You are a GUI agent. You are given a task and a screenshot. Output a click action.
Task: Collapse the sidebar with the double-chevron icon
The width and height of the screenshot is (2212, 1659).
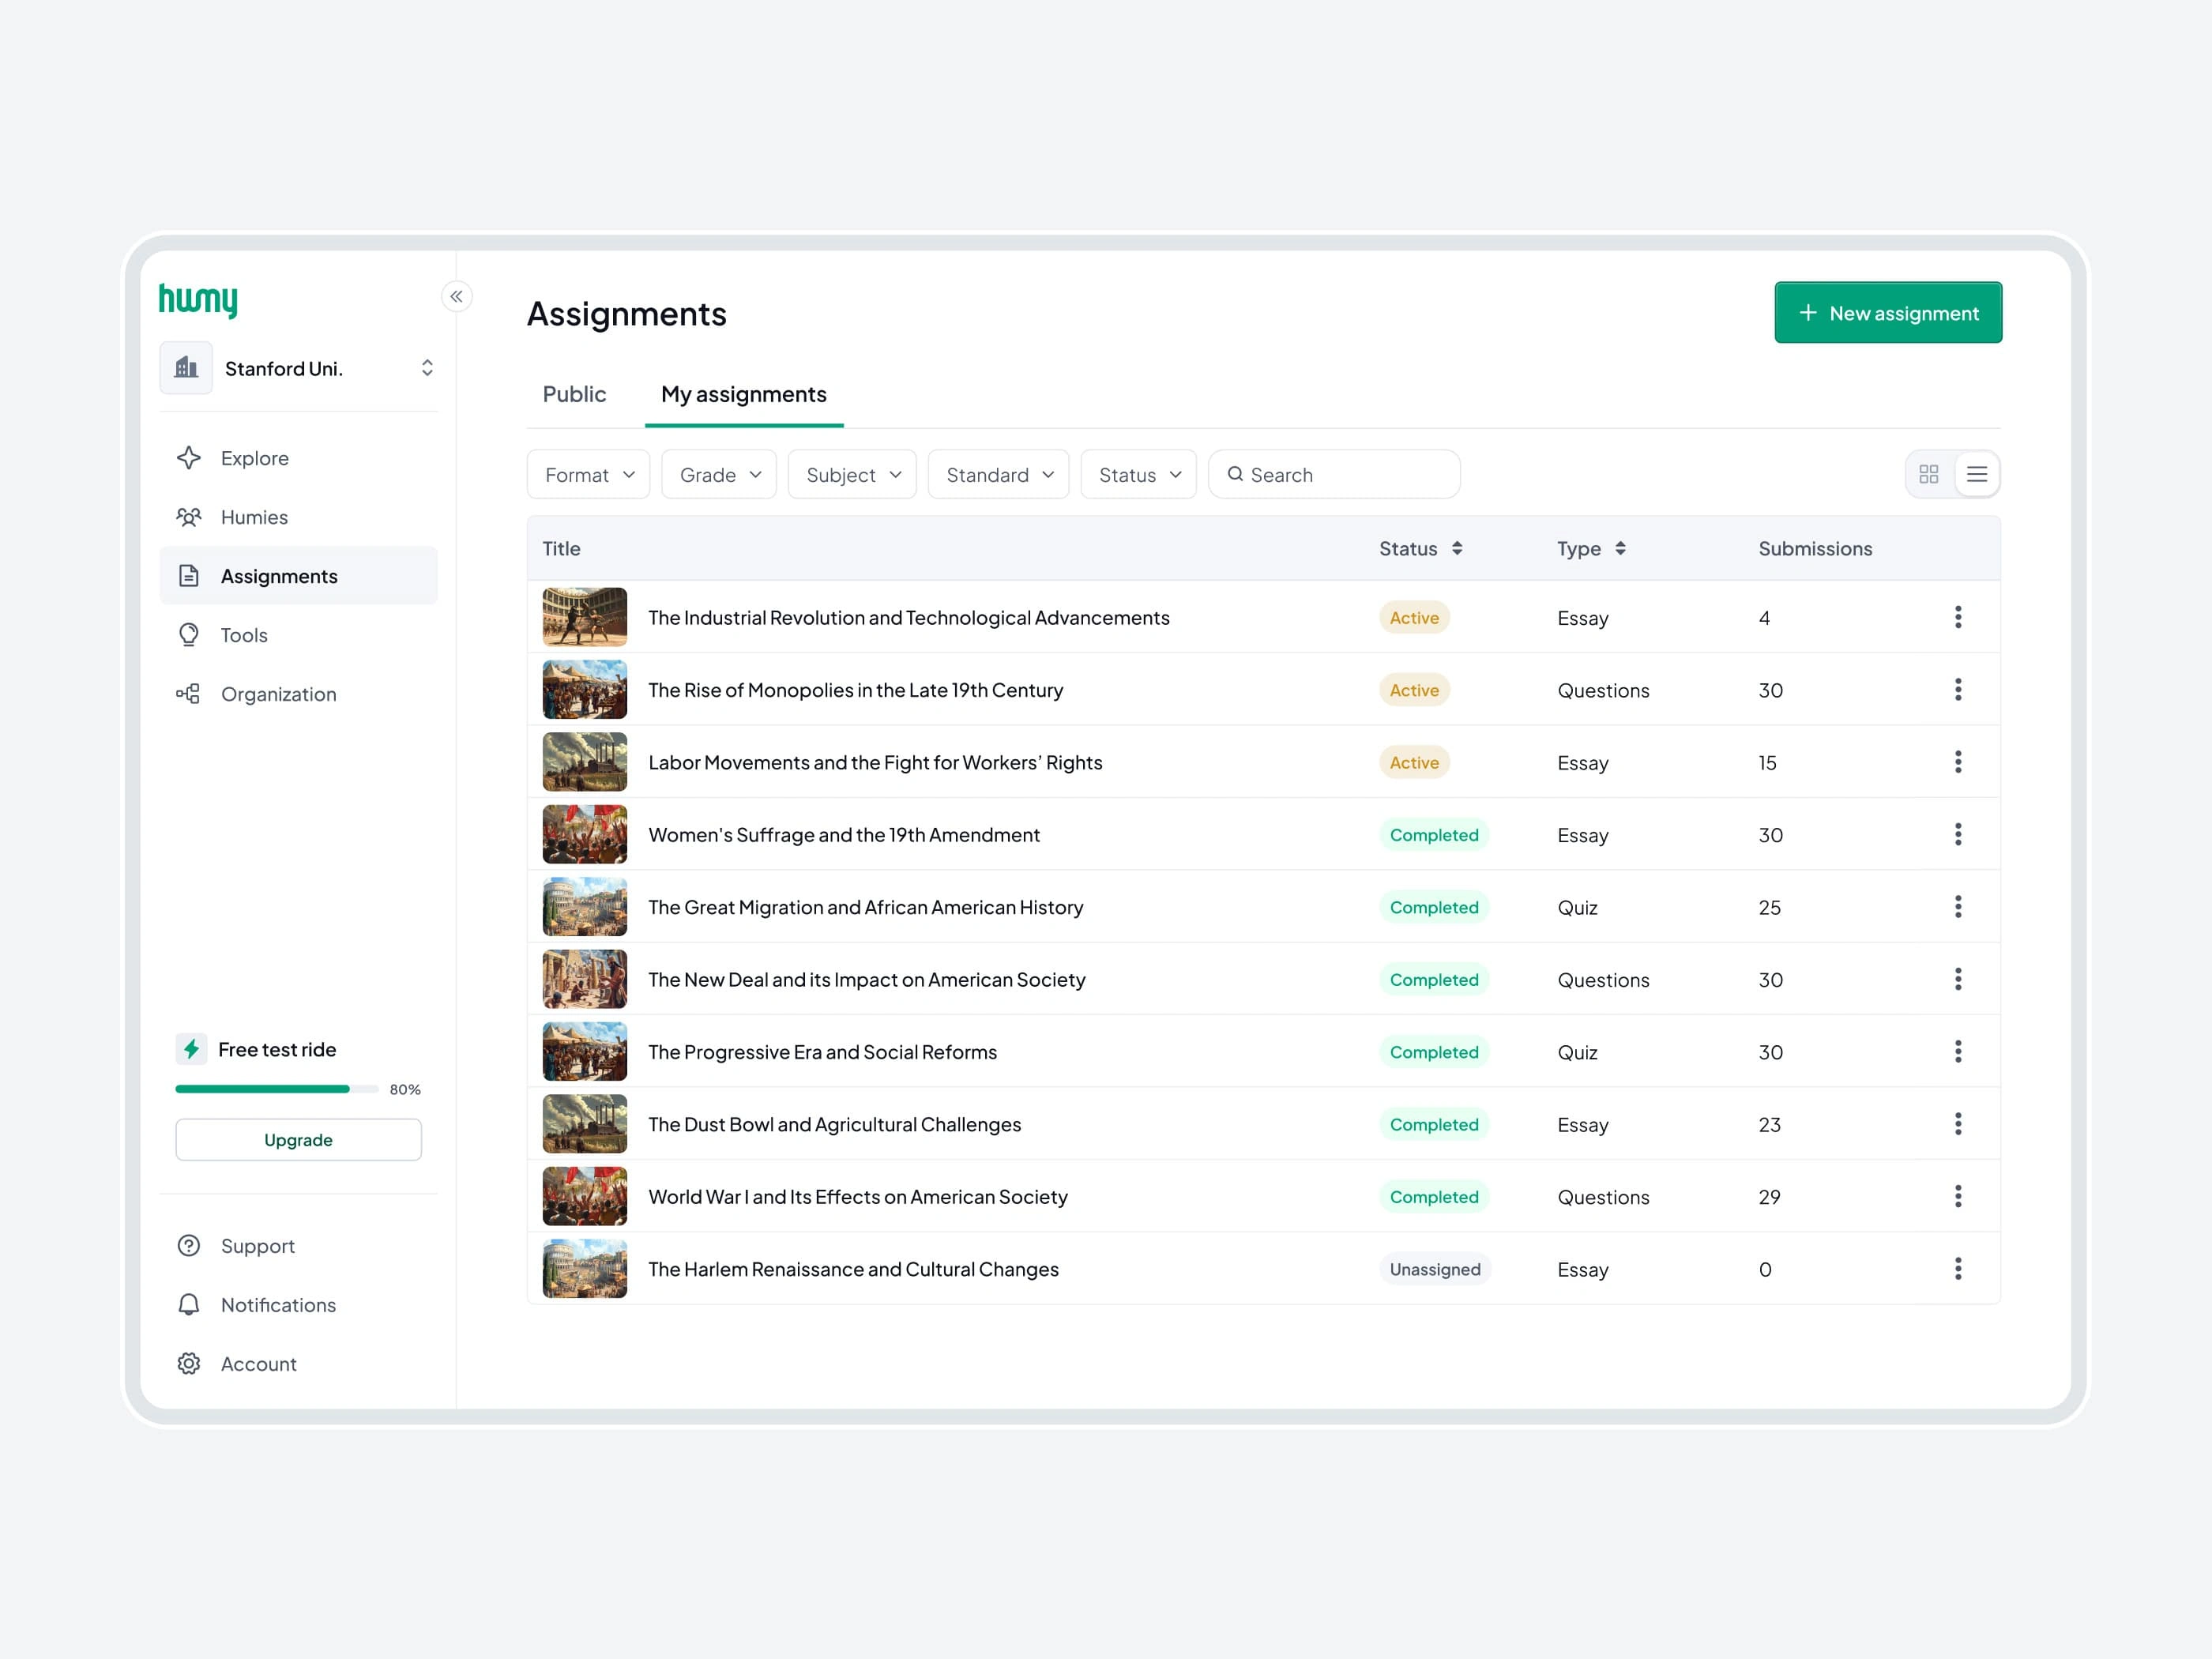456,296
